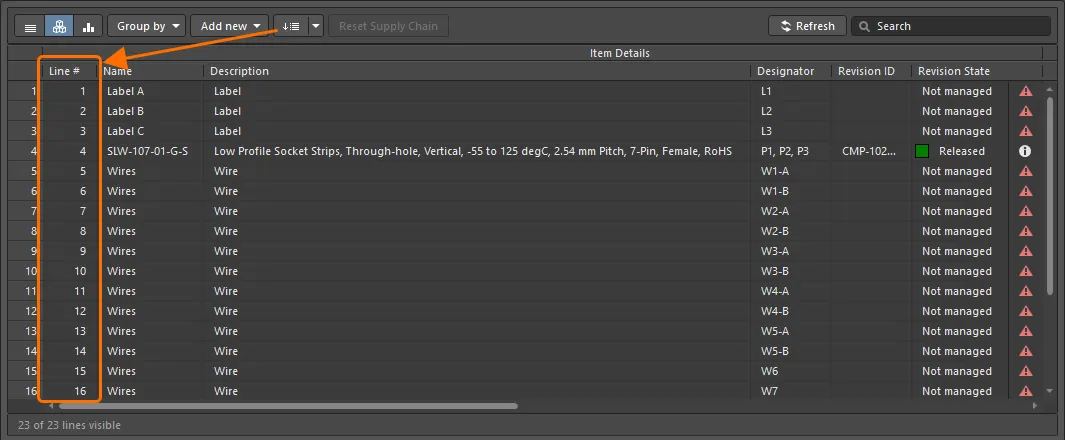Viewport: 1065px width, 440px height.
Task: Sort by the Description column header
Action: point(477,71)
